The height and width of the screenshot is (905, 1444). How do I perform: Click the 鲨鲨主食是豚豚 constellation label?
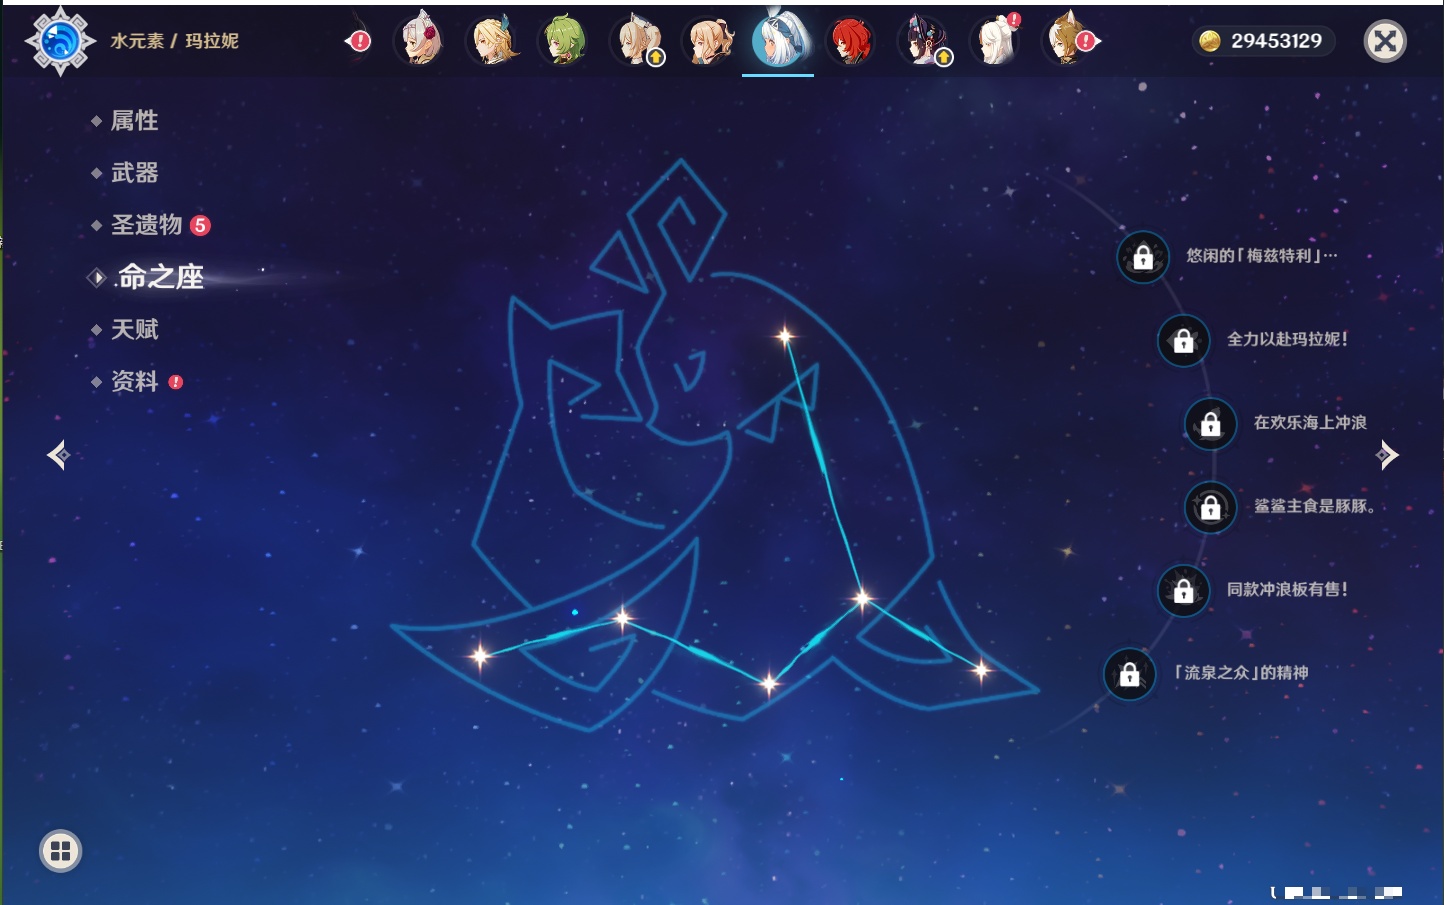click(x=1315, y=506)
